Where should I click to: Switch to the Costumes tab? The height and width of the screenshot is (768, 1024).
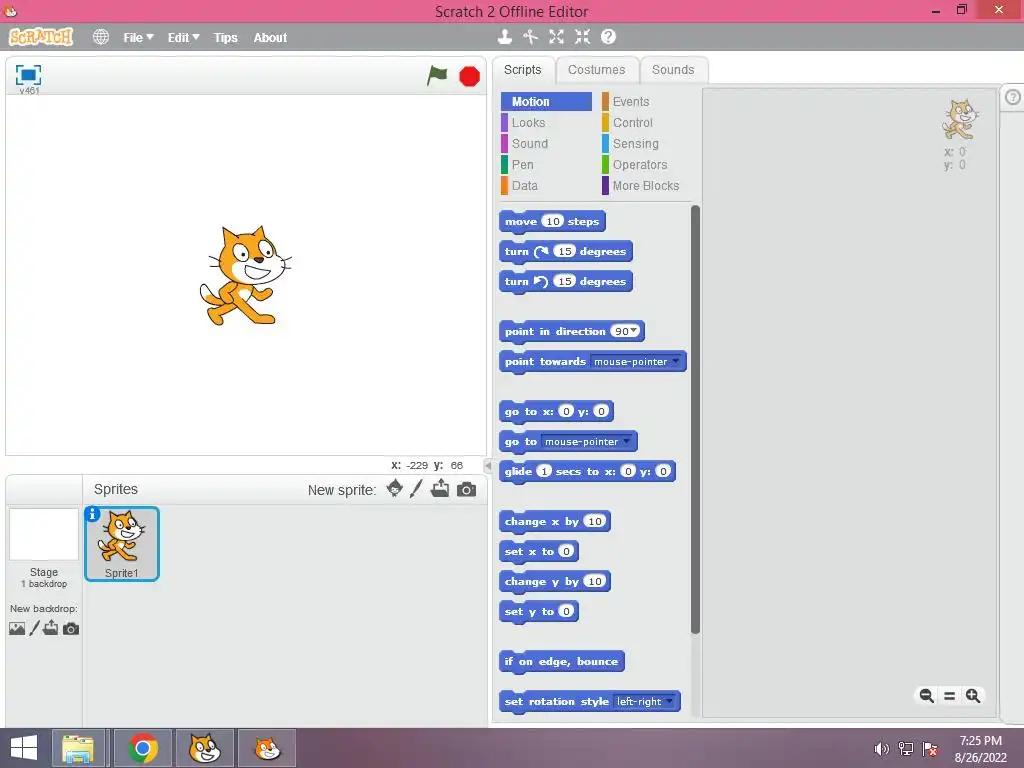pyautogui.click(x=596, y=70)
